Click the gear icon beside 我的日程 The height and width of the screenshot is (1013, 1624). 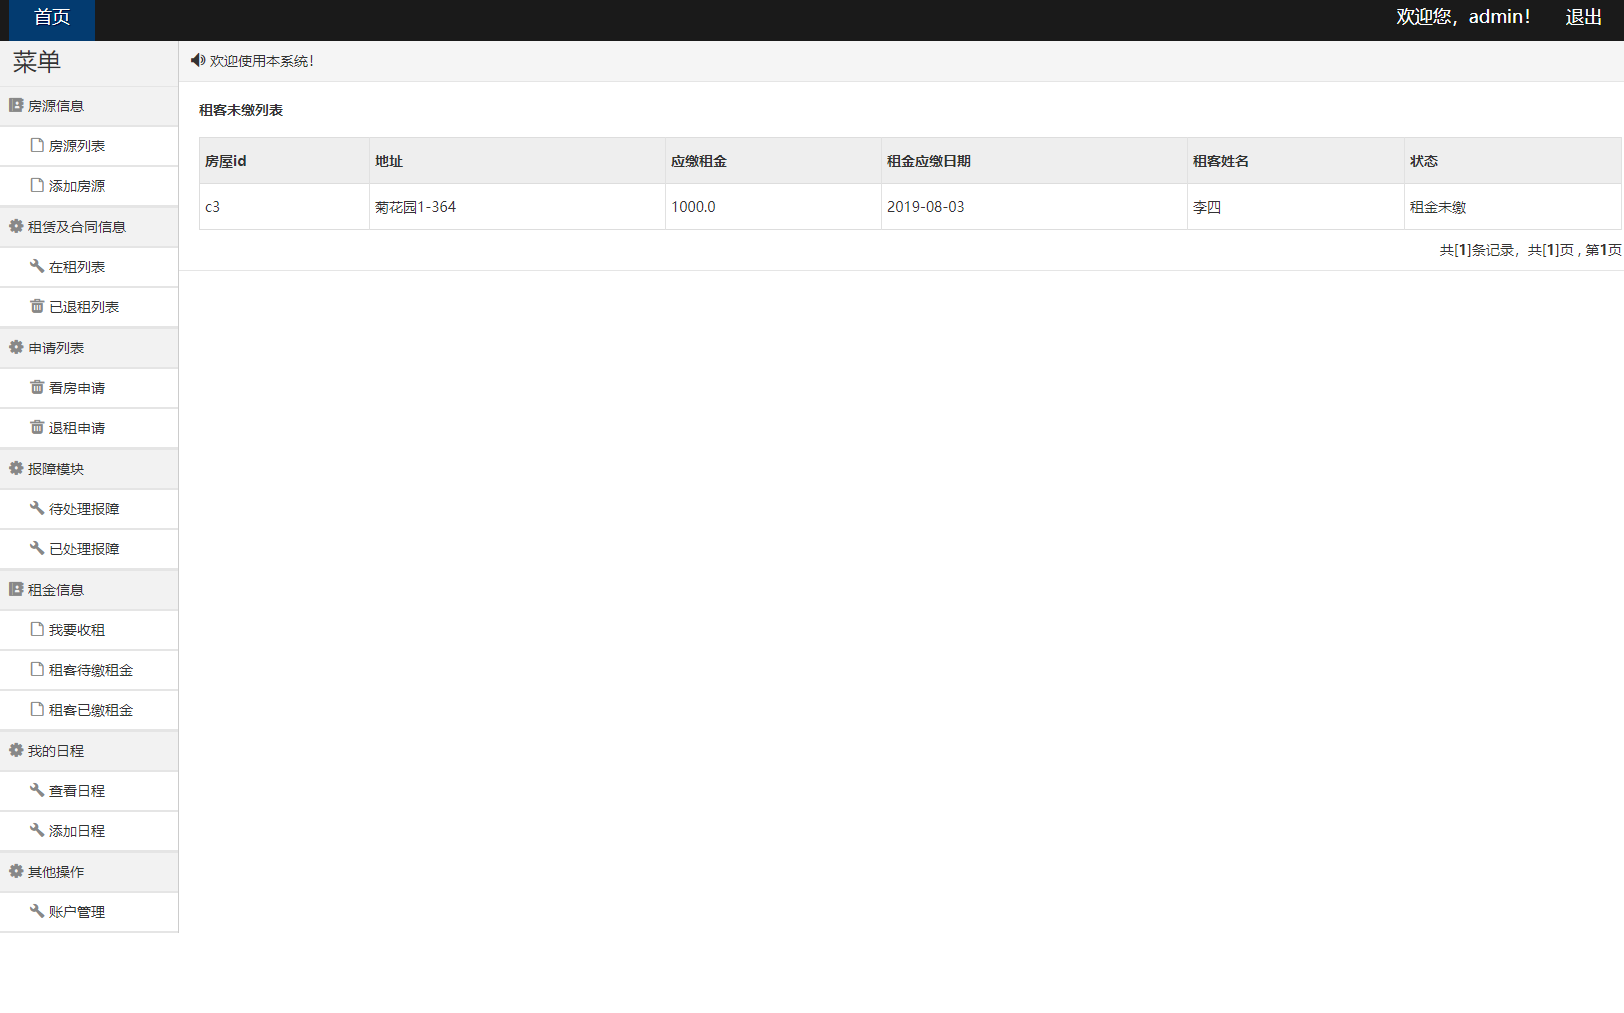pyautogui.click(x=16, y=750)
